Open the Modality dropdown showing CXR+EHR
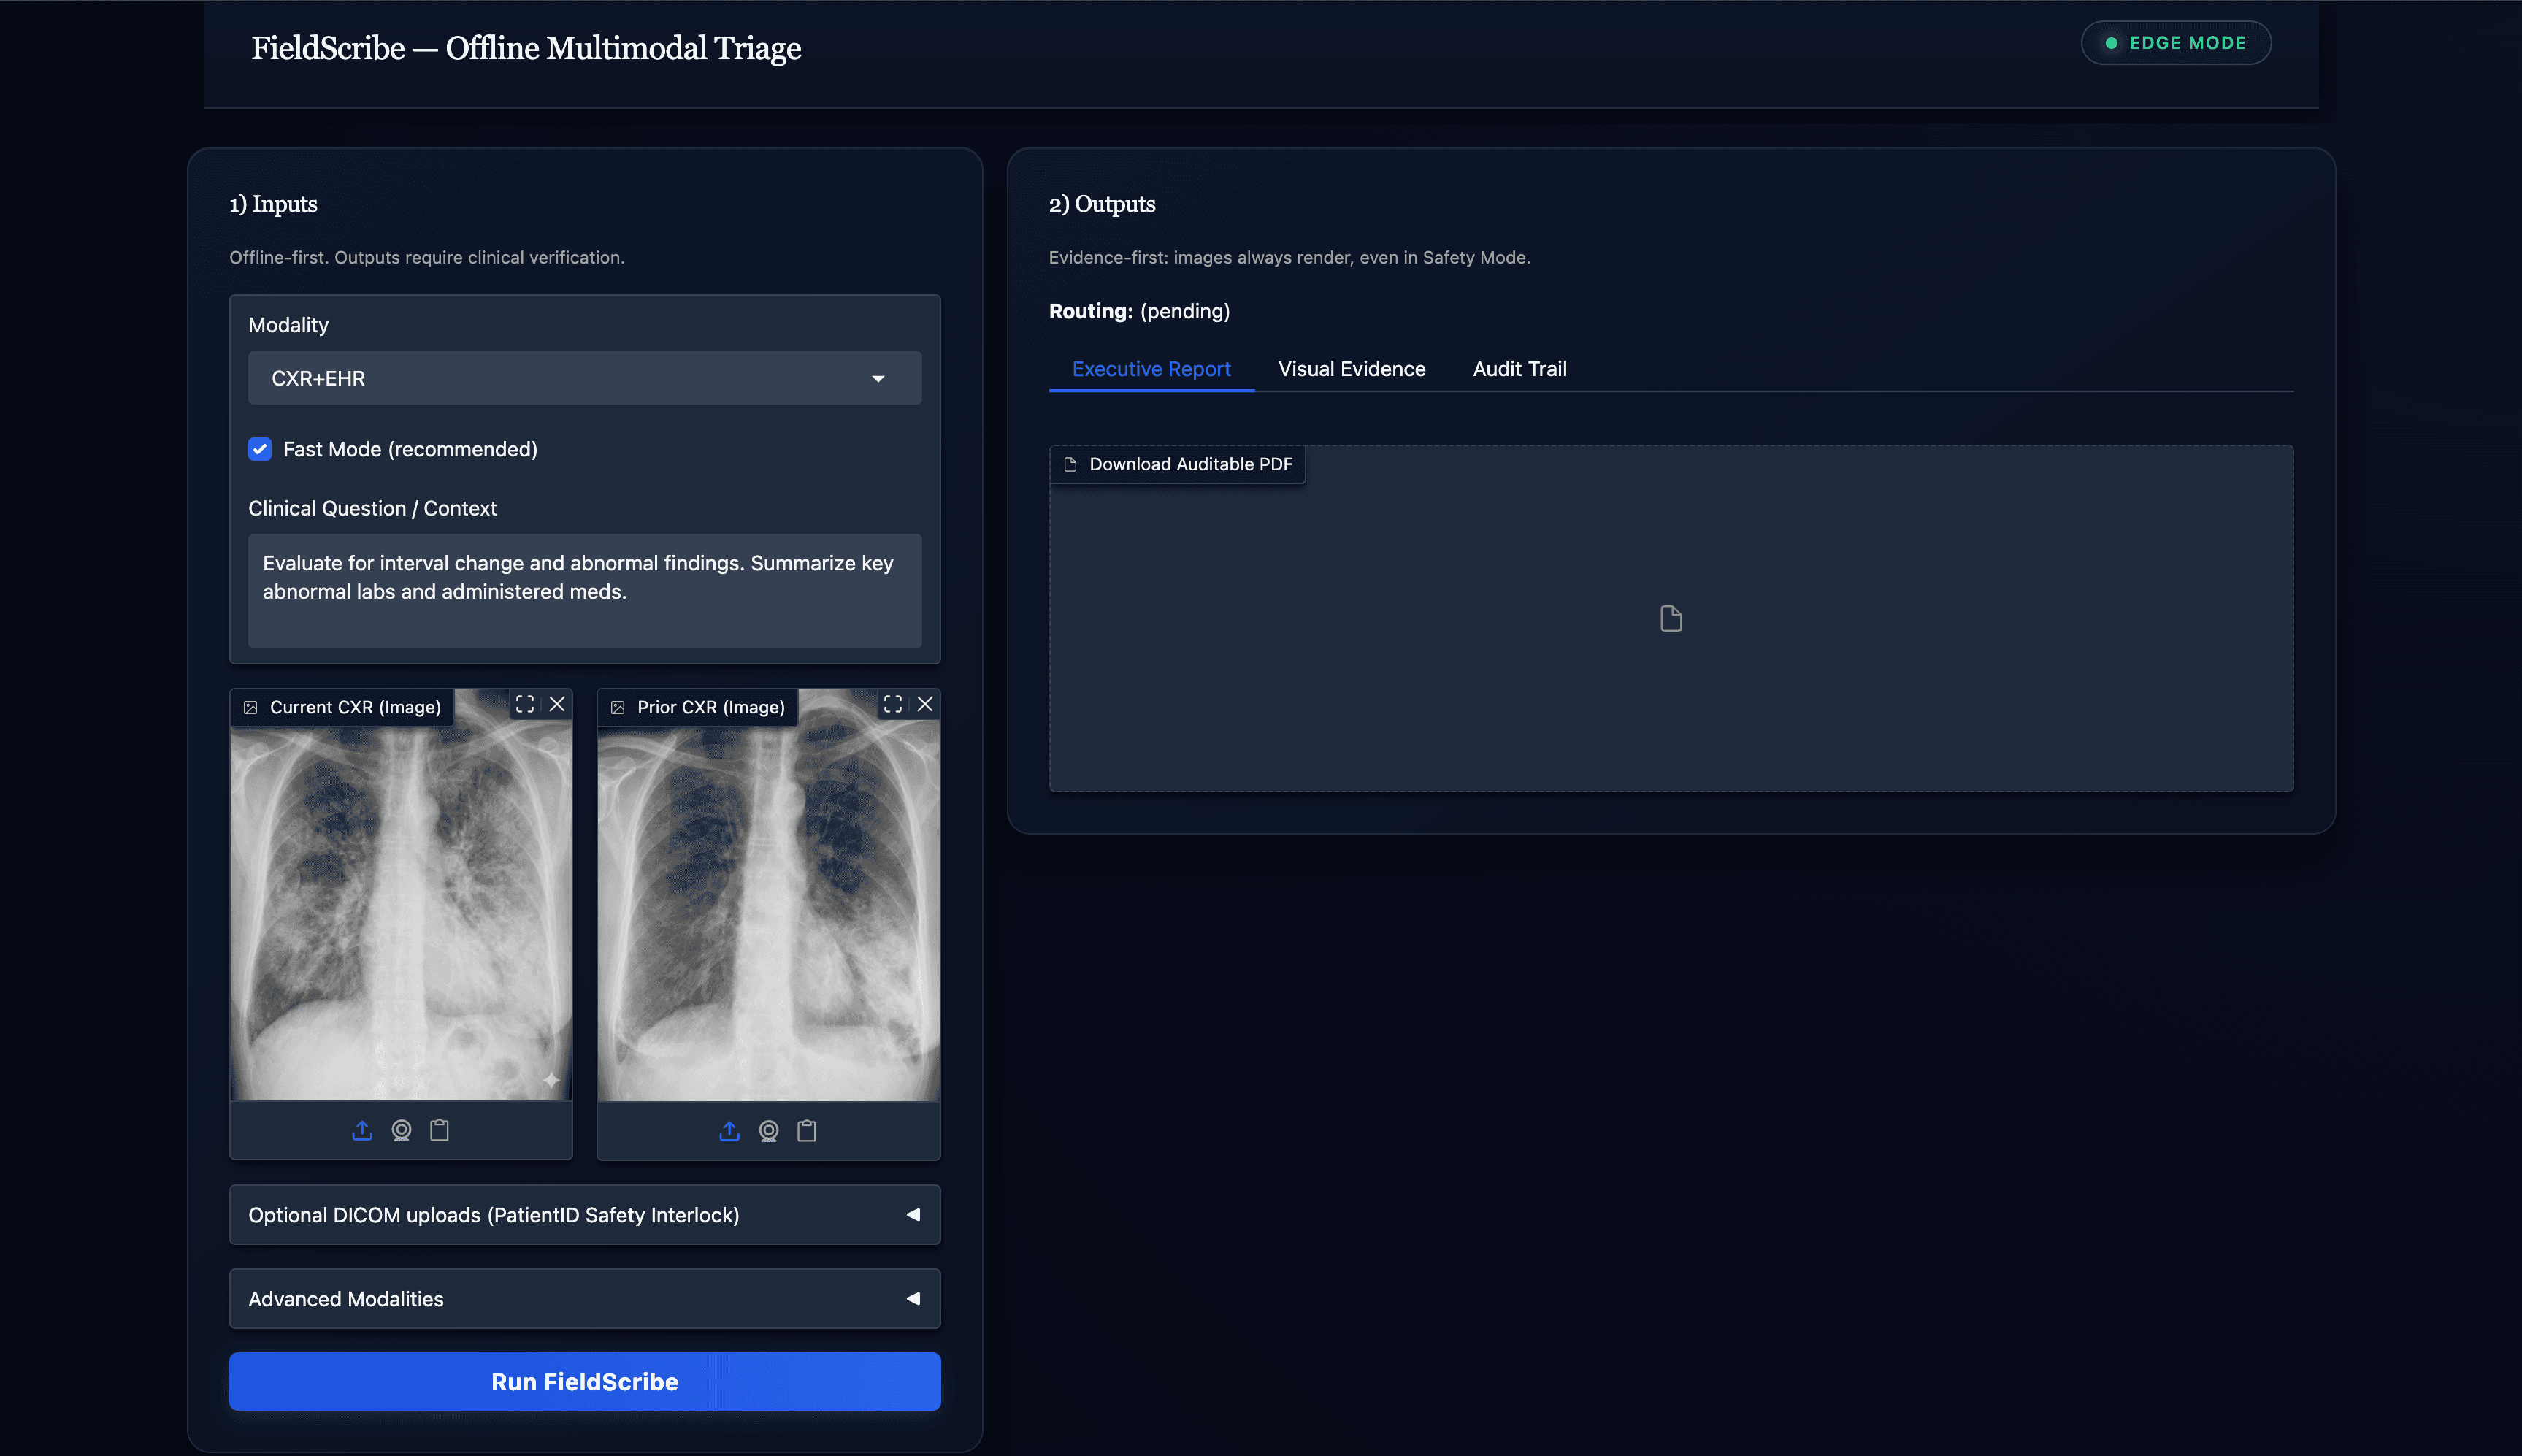2522x1456 pixels. (x=584, y=377)
